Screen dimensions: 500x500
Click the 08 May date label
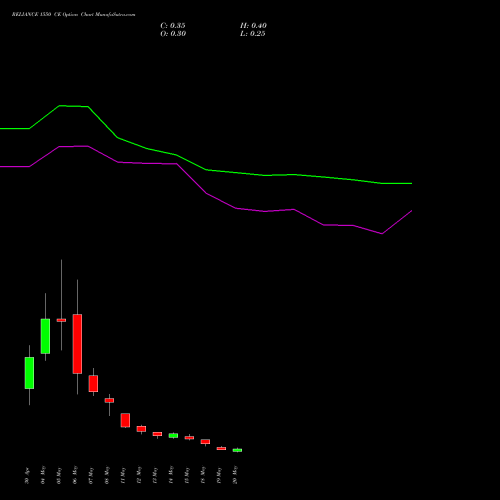[x=107, y=476]
